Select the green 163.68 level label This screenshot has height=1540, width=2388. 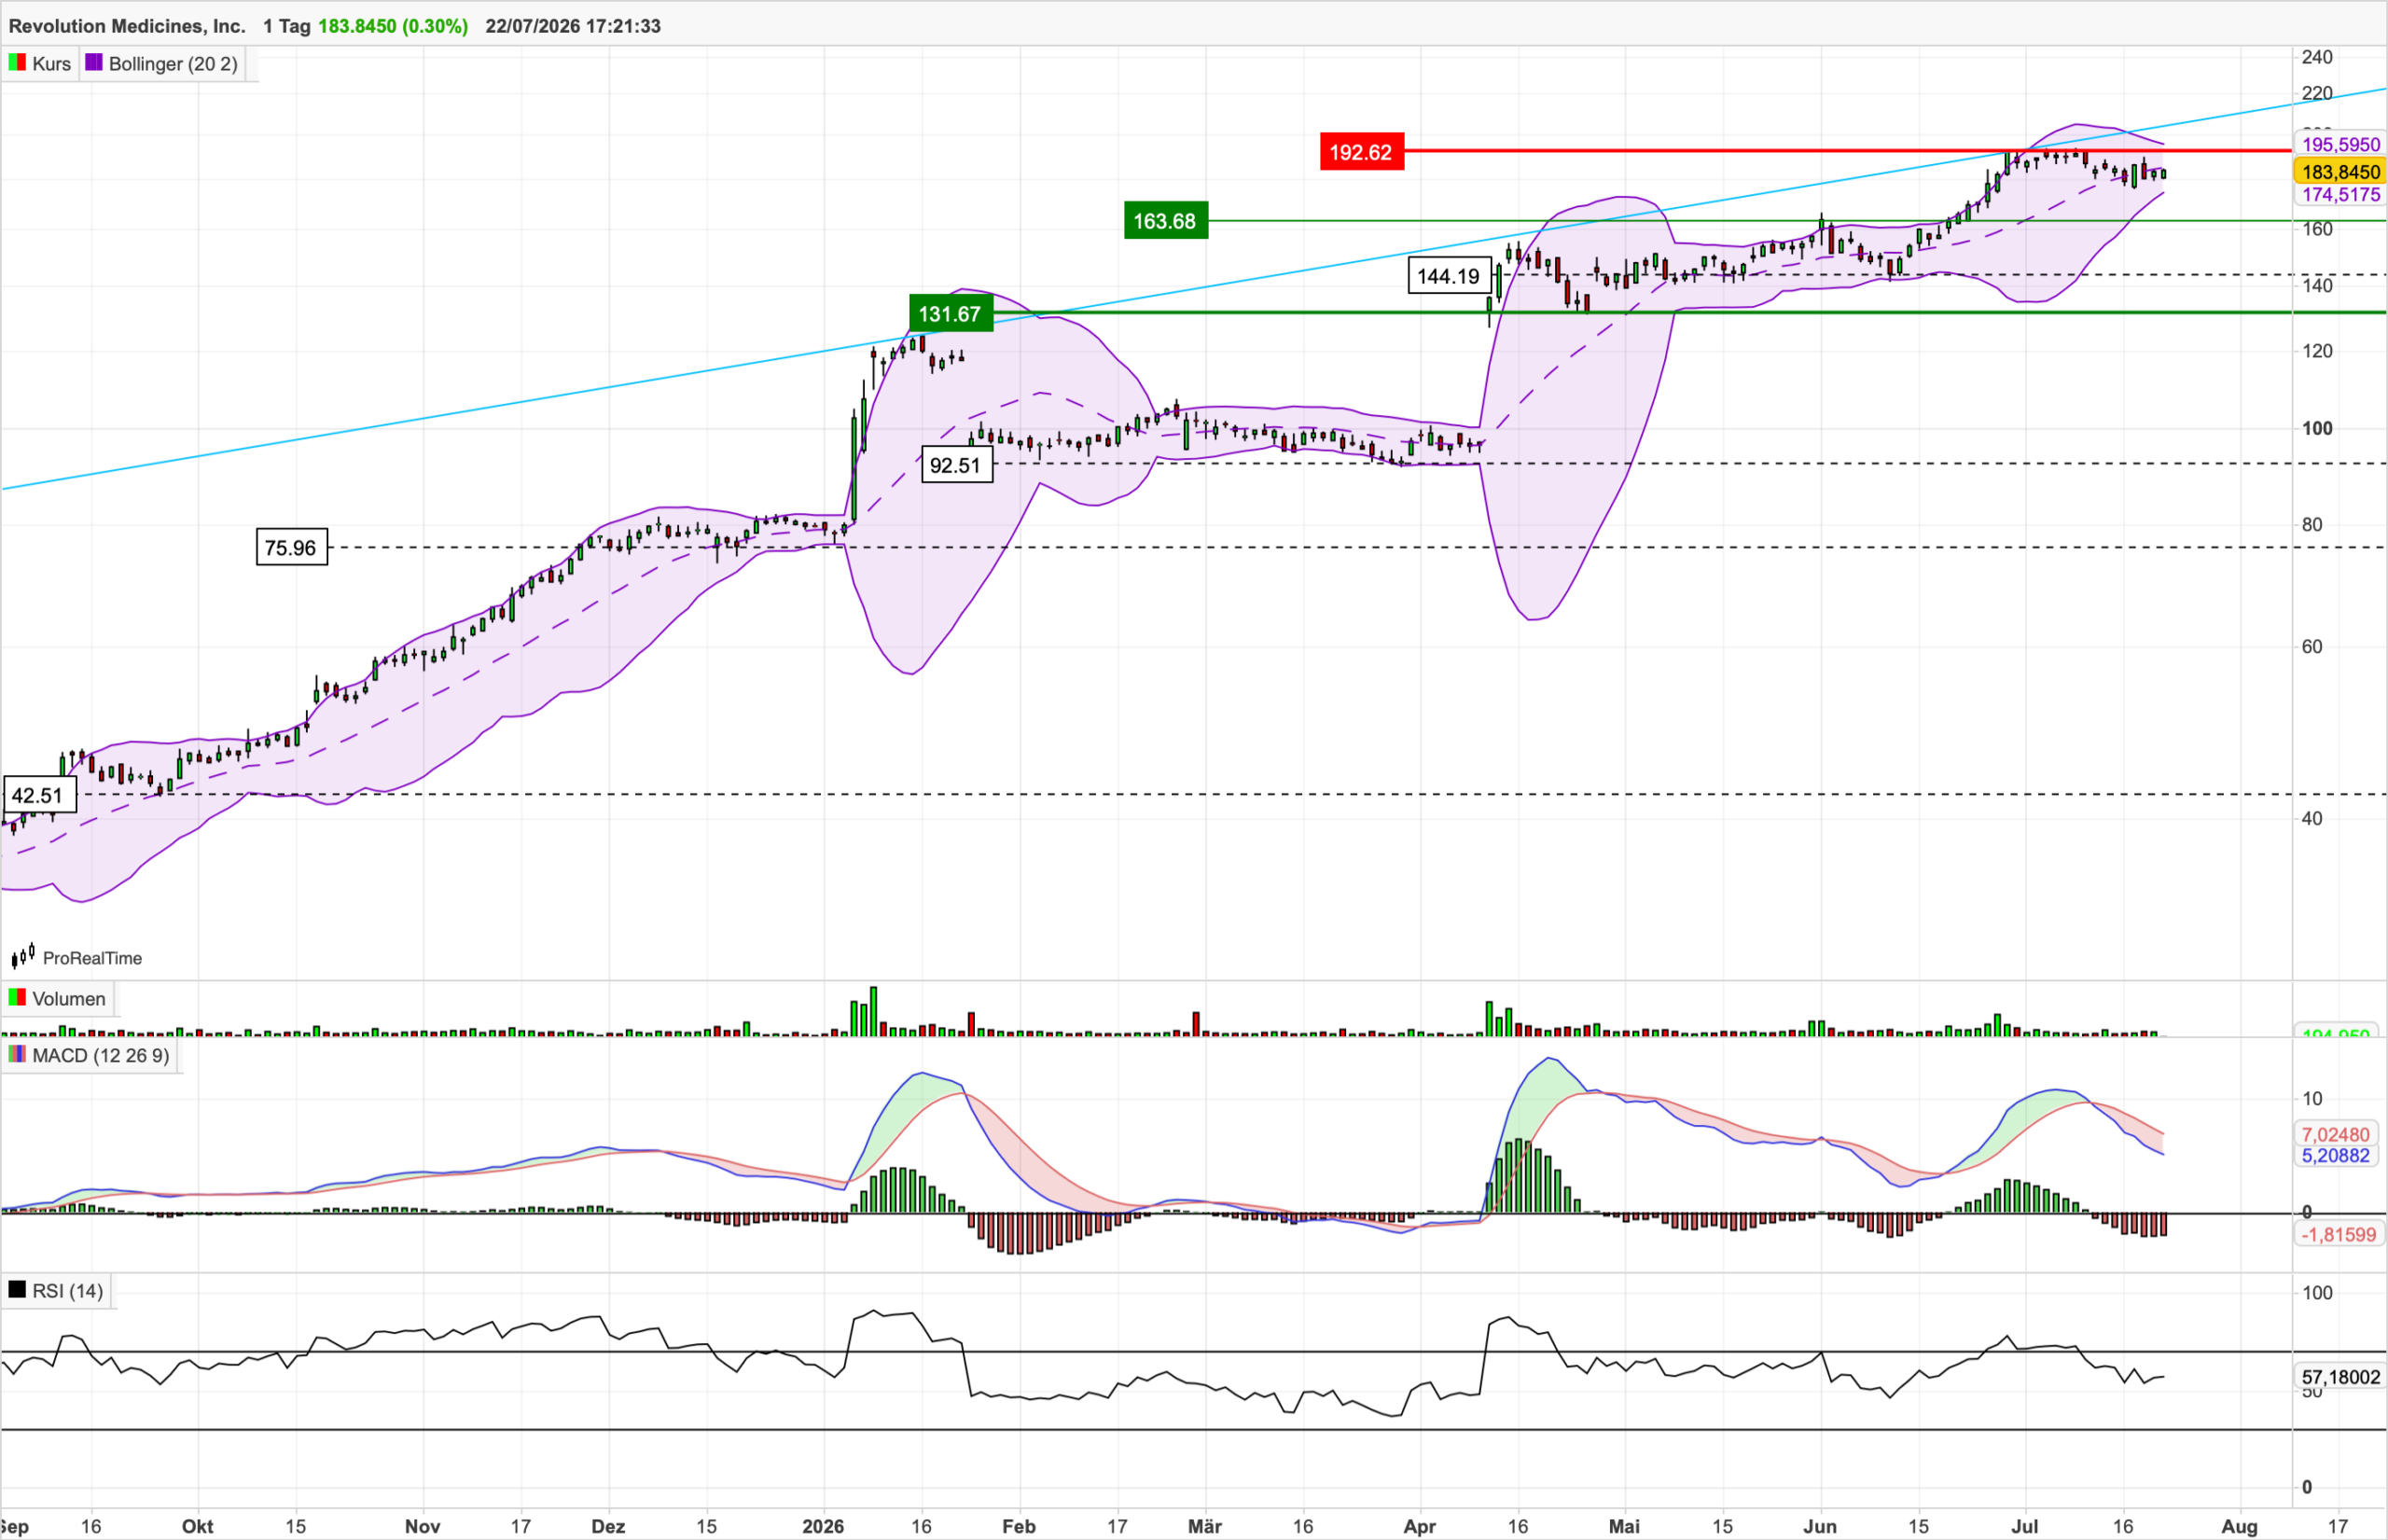tap(1165, 221)
